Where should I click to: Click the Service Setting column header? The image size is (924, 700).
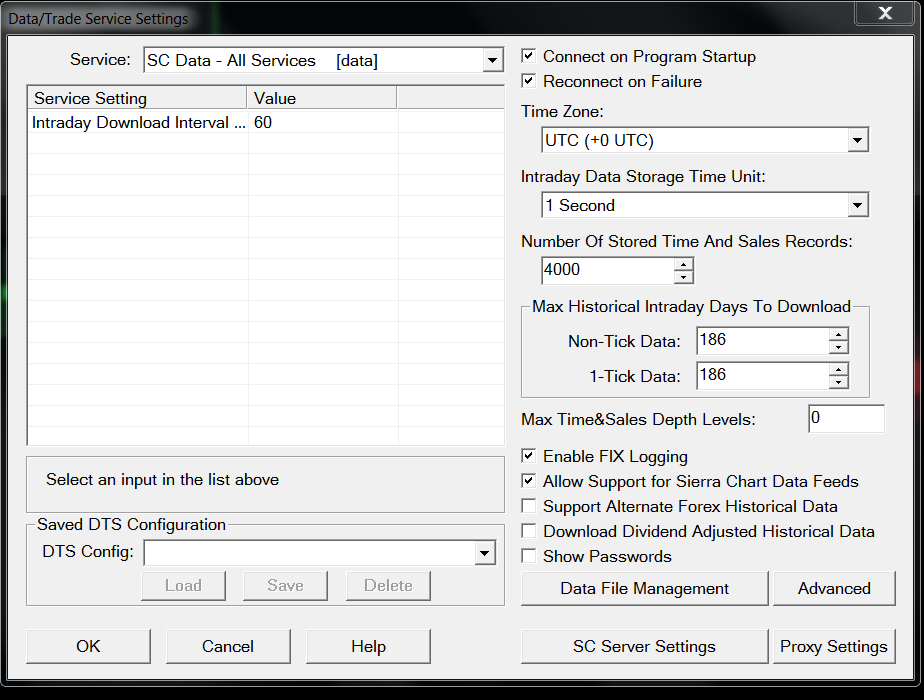coord(137,98)
